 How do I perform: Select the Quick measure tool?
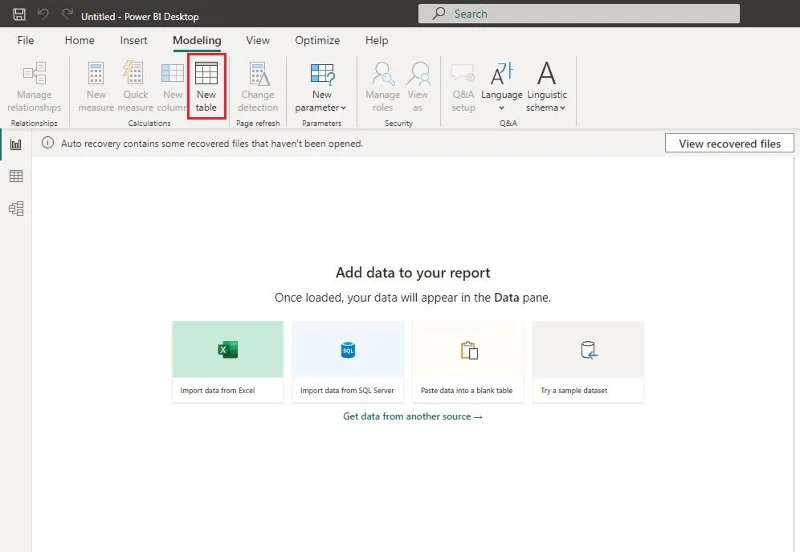pos(135,87)
